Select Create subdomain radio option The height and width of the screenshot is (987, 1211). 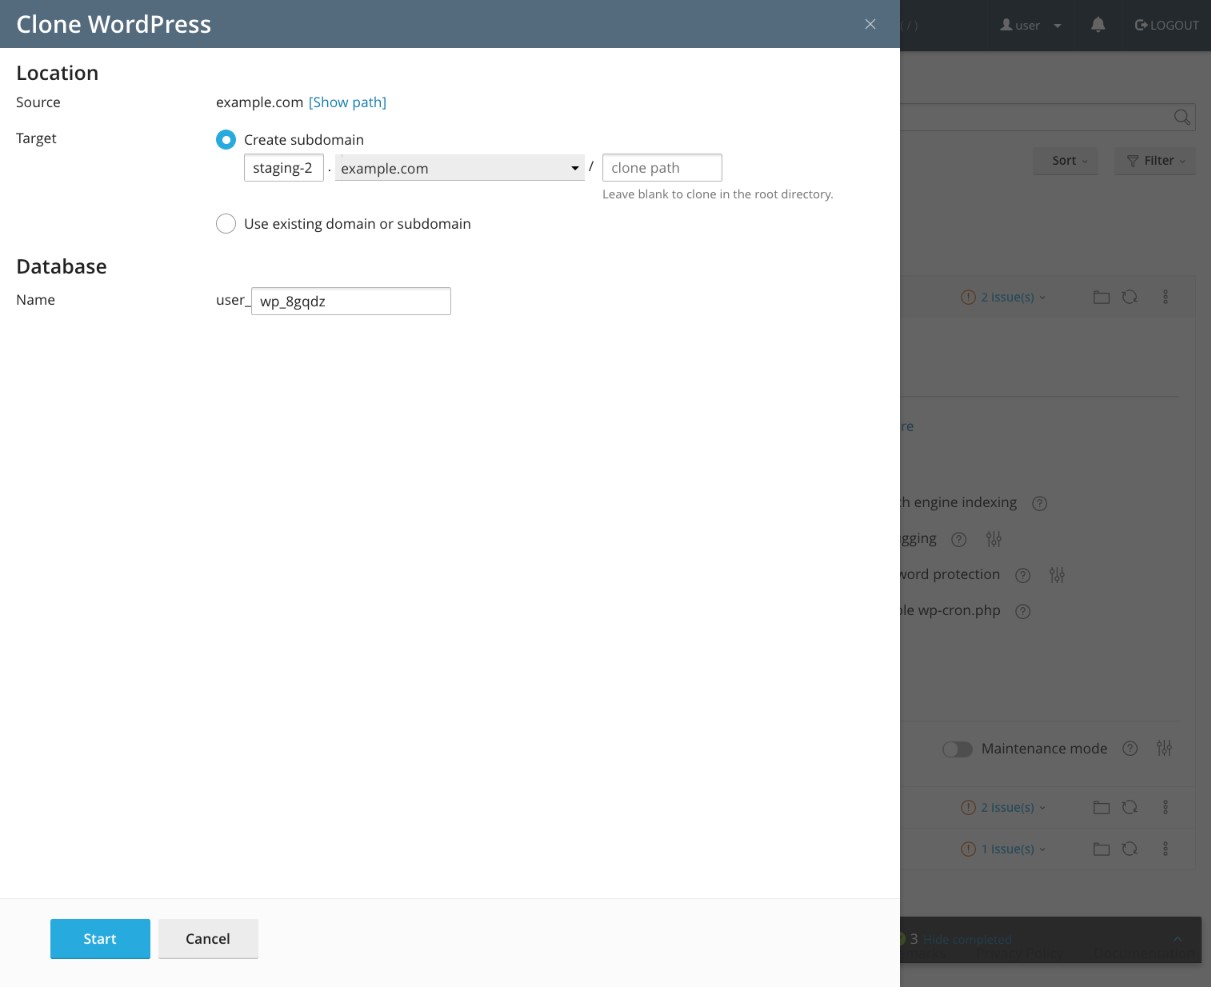226,140
